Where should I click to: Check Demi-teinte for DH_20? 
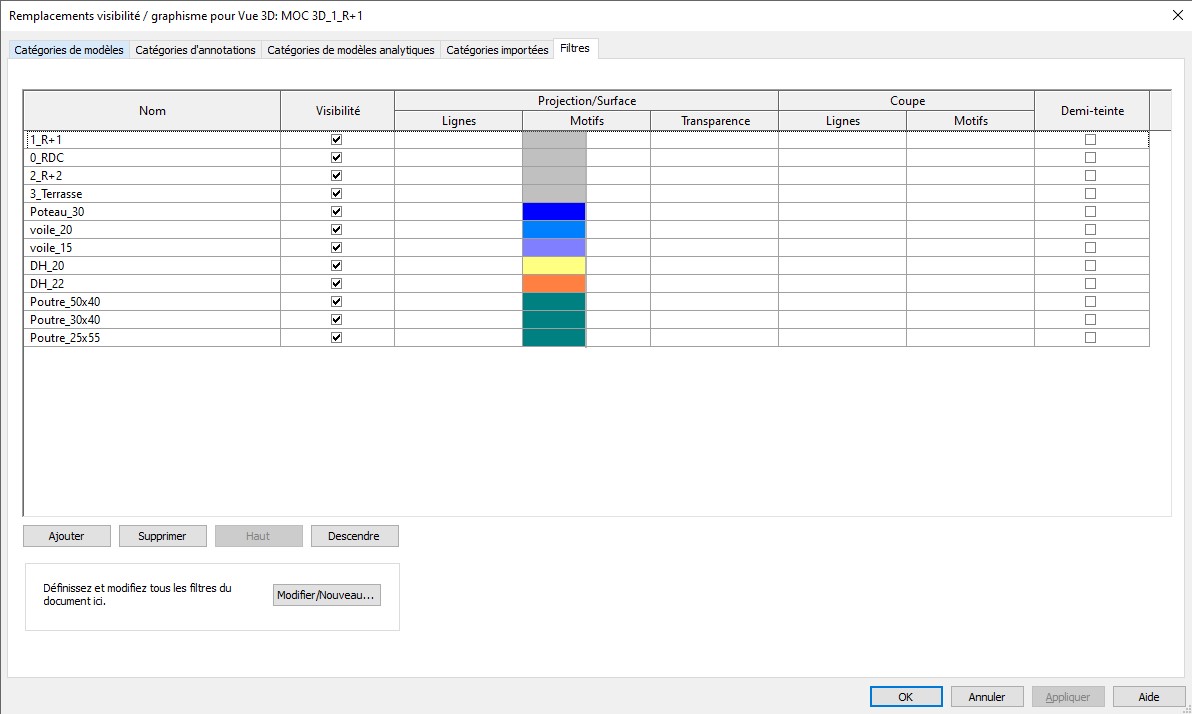pos(1090,265)
